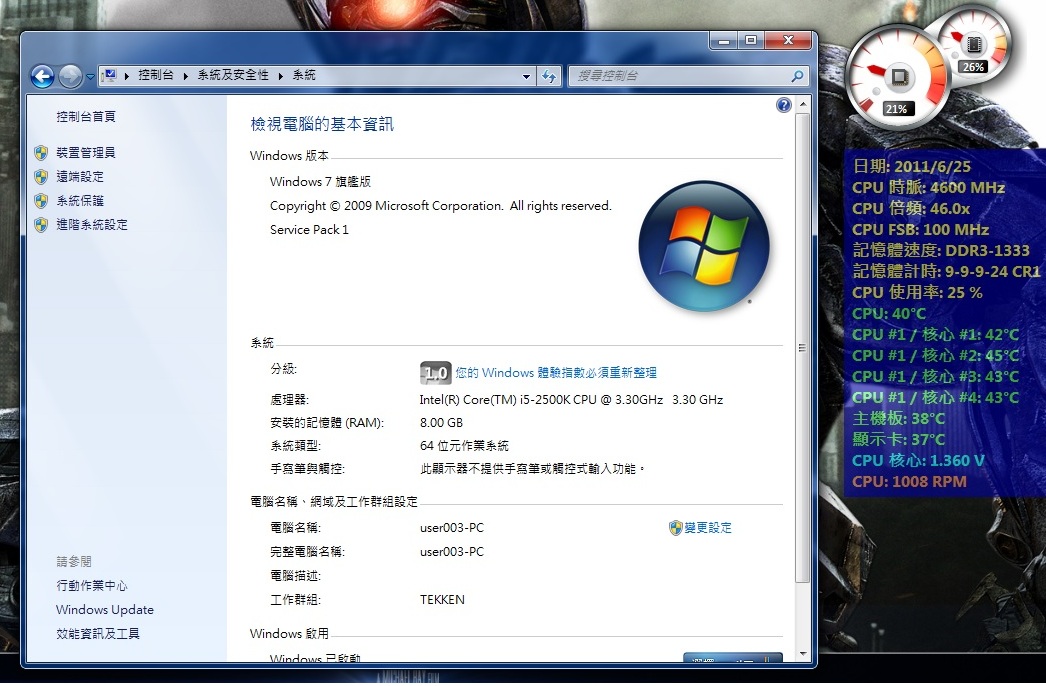Click the vertical scrollbar down arrow
The image size is (1046, 686).
click(802, 653)
